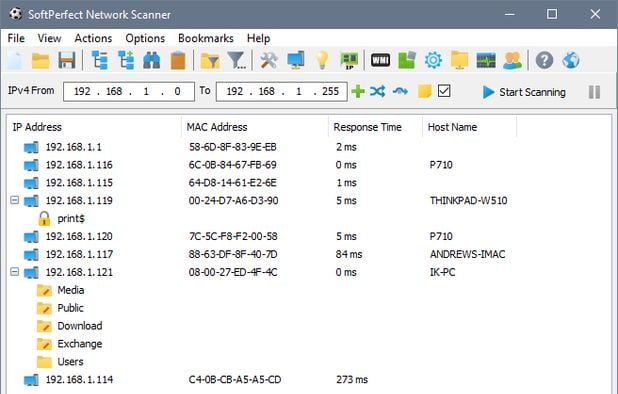Screen dimensions: 618x394
Task: Click the pause scanning button
Action: 594,92
